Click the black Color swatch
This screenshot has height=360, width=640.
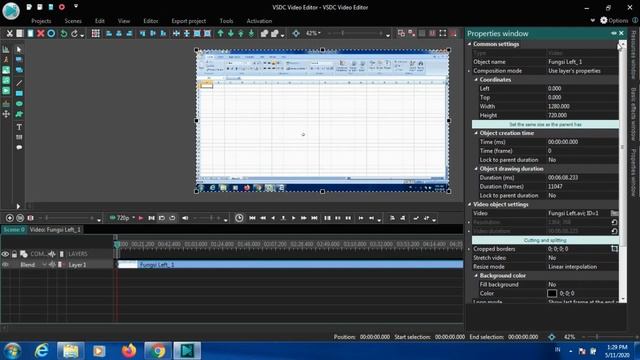(x=552, y=293)
